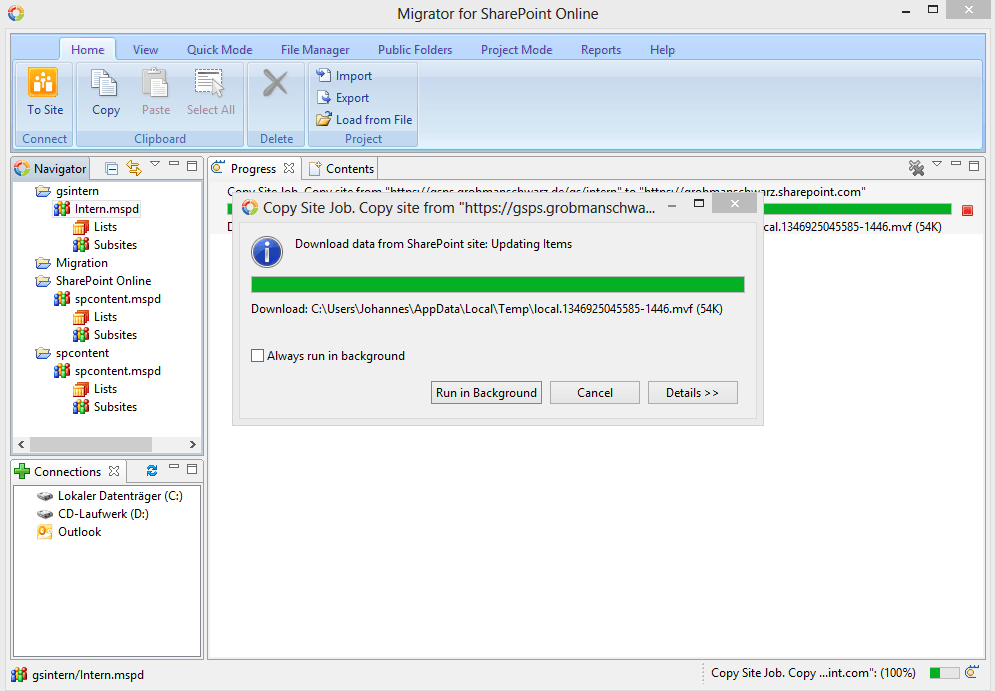Open the File Manager tab
The width and height of the screenshot is (995, 691).
click(315, 49)
